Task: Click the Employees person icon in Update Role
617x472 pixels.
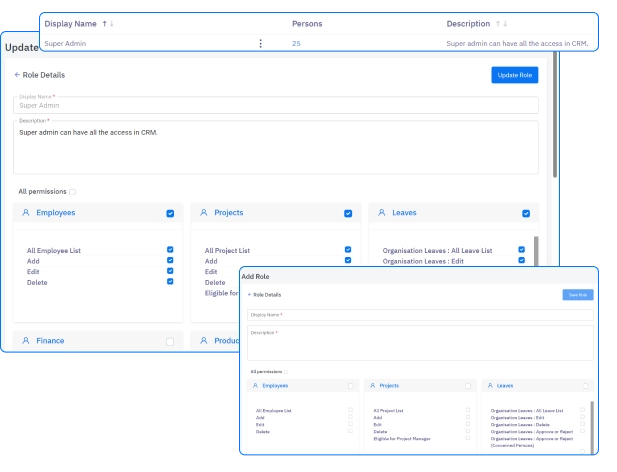Action: tap(26, 213)
